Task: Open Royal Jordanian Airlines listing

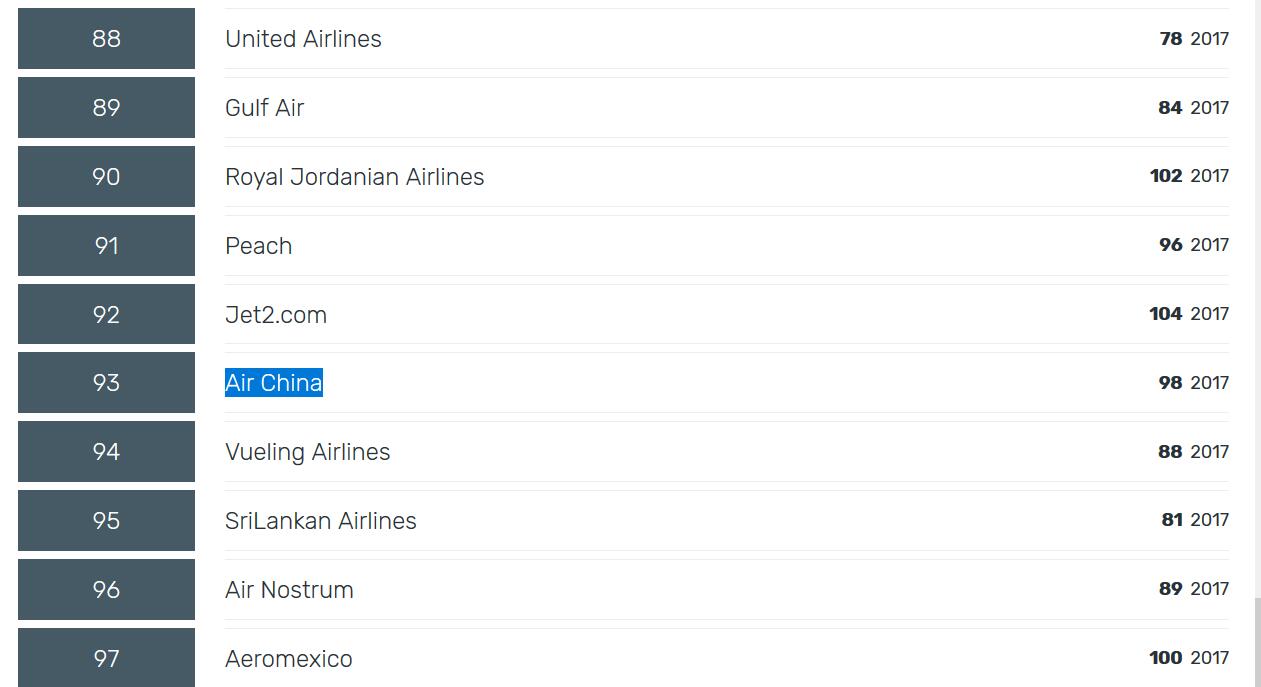Action: (354, 177)
